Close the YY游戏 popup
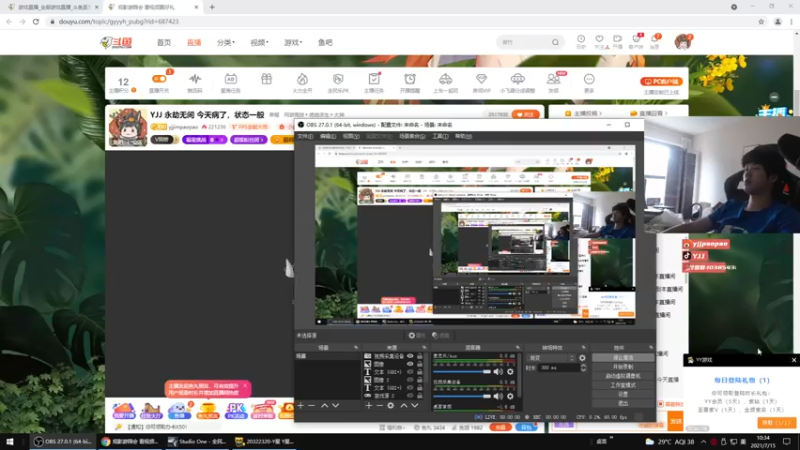This screenshot has width=800, height=450. tap(793, 360)
